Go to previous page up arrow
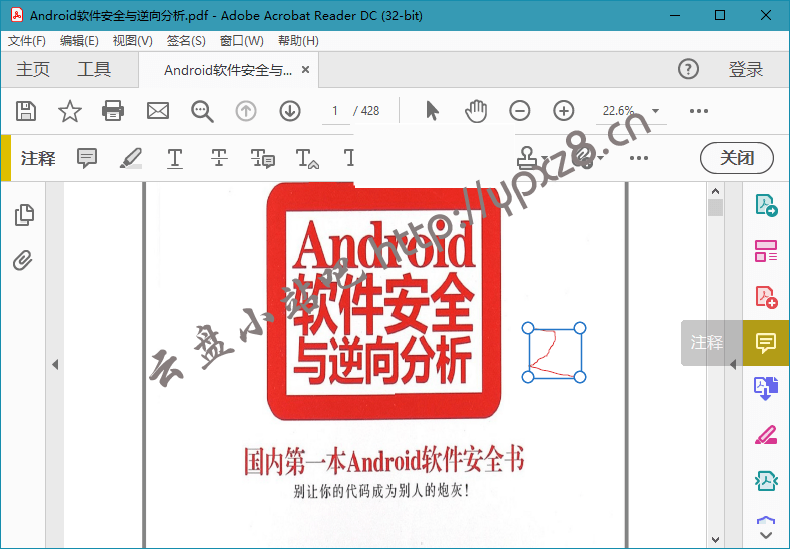The height and width of the screenshot is (549, 790). (x=246, y=111)
